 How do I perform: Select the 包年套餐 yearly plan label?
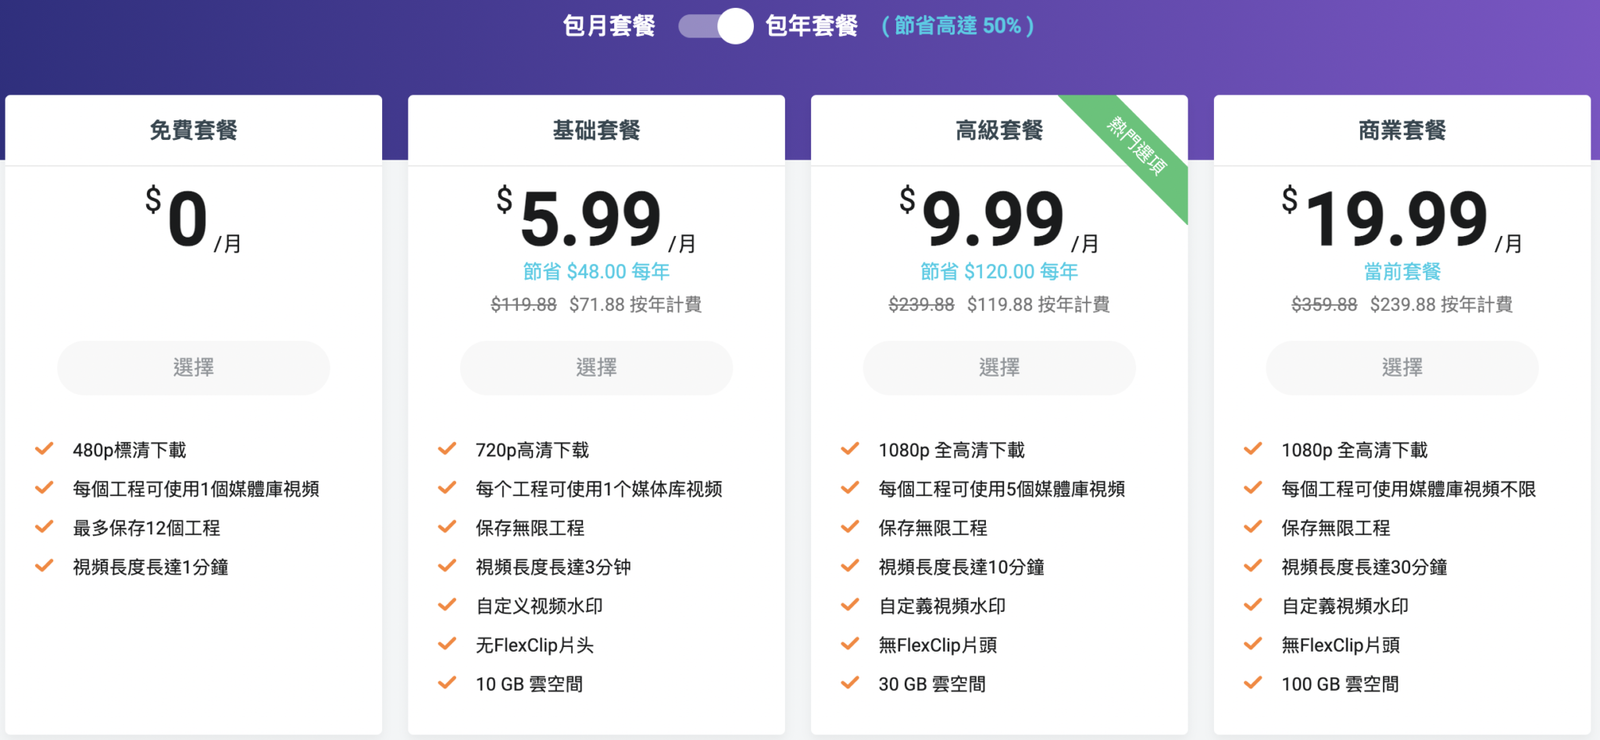(811, 26)
